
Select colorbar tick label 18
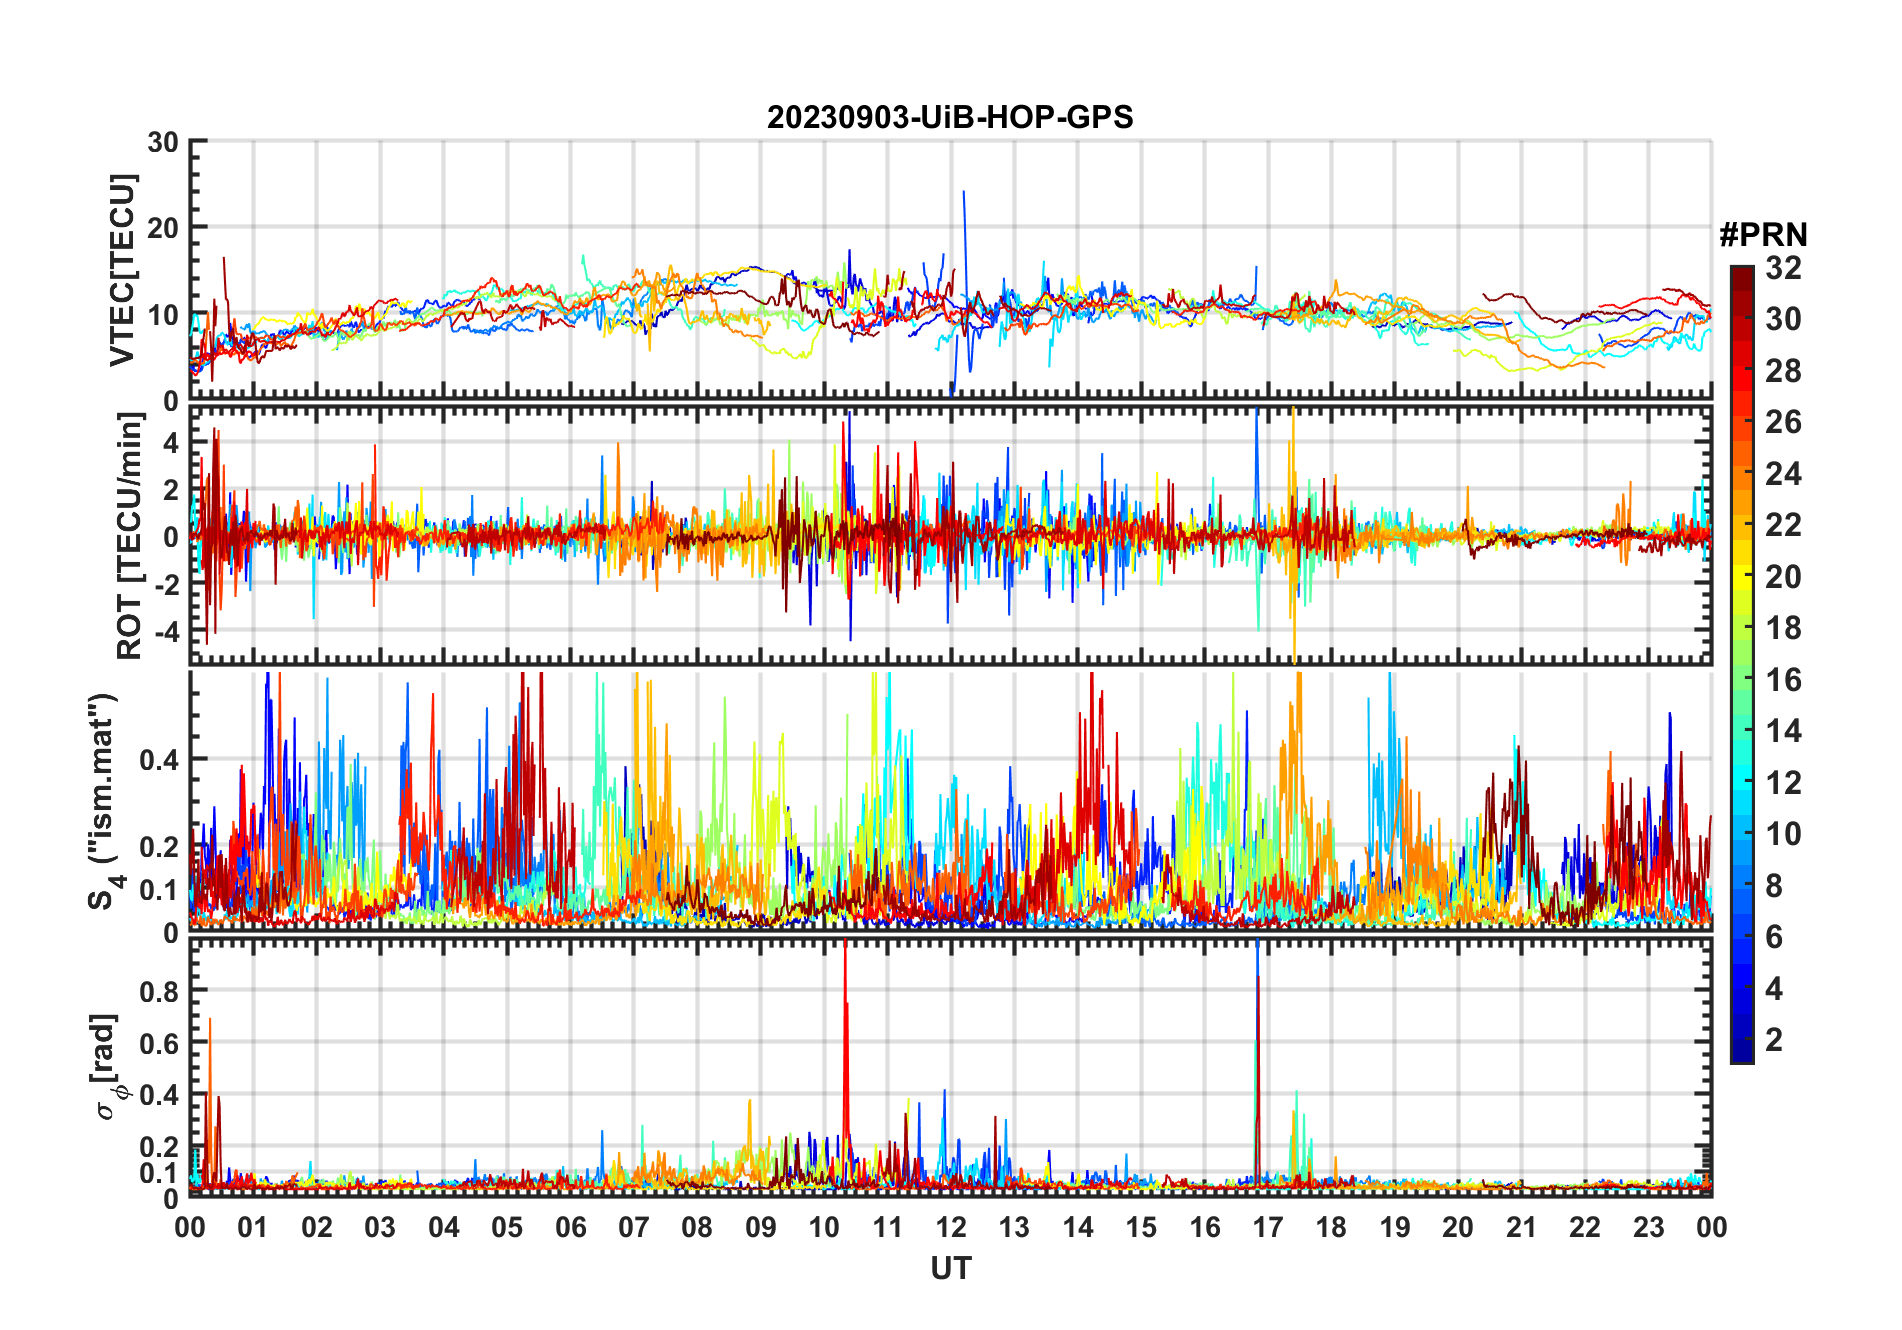(1783, 628)
